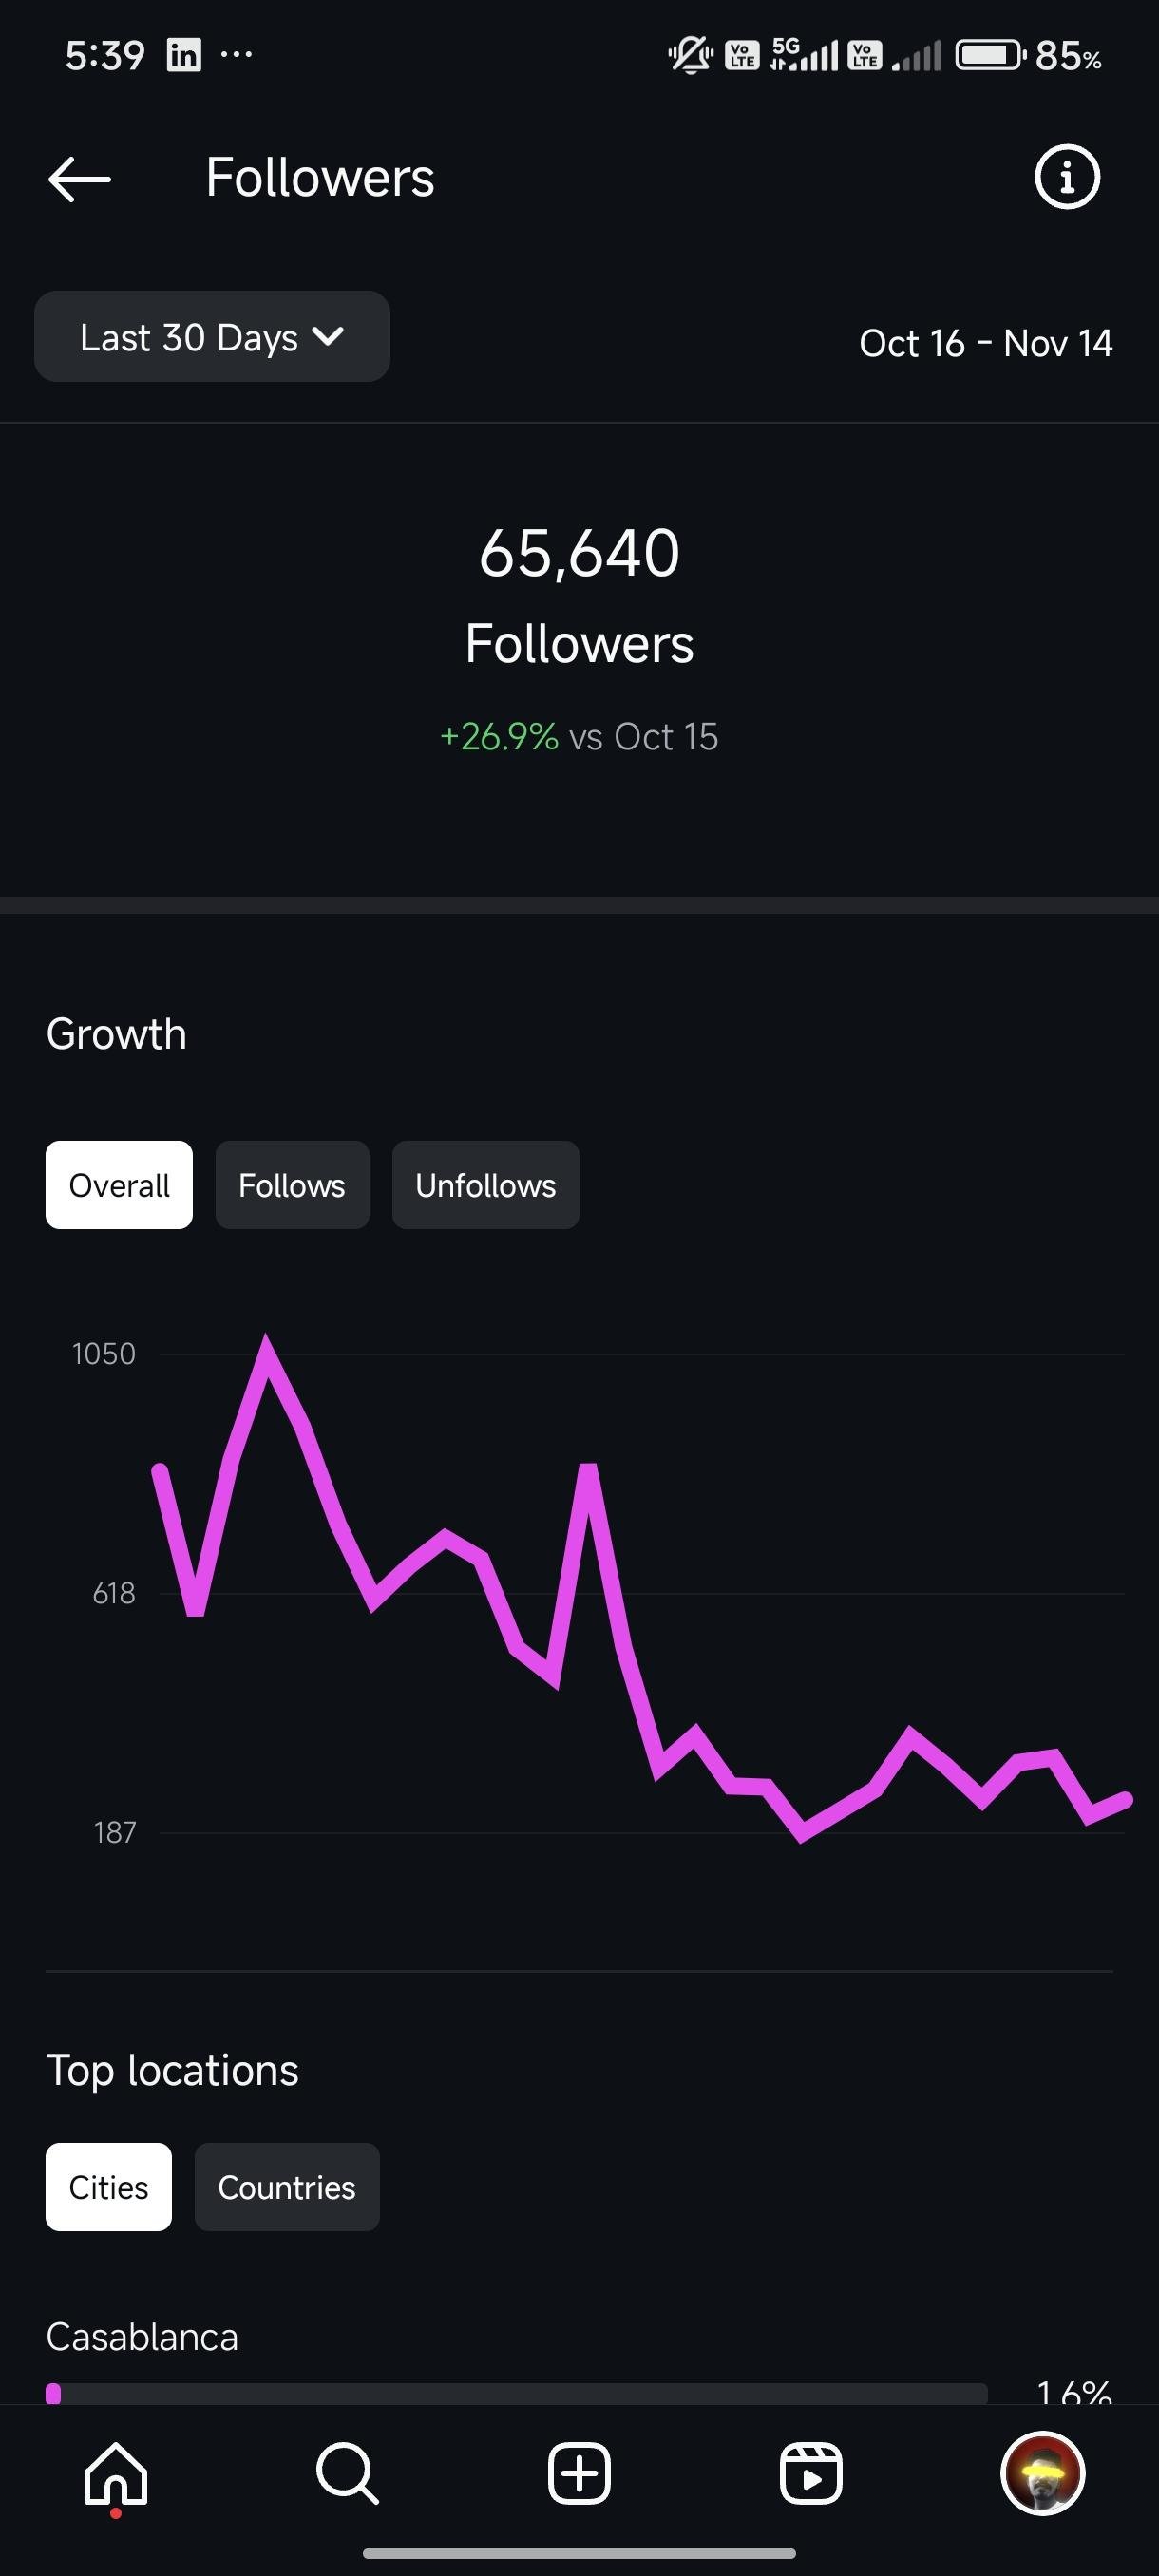1159x2576 pixels.
Task: Switch growth chart to Unfollows
Action: point(485,1185)
